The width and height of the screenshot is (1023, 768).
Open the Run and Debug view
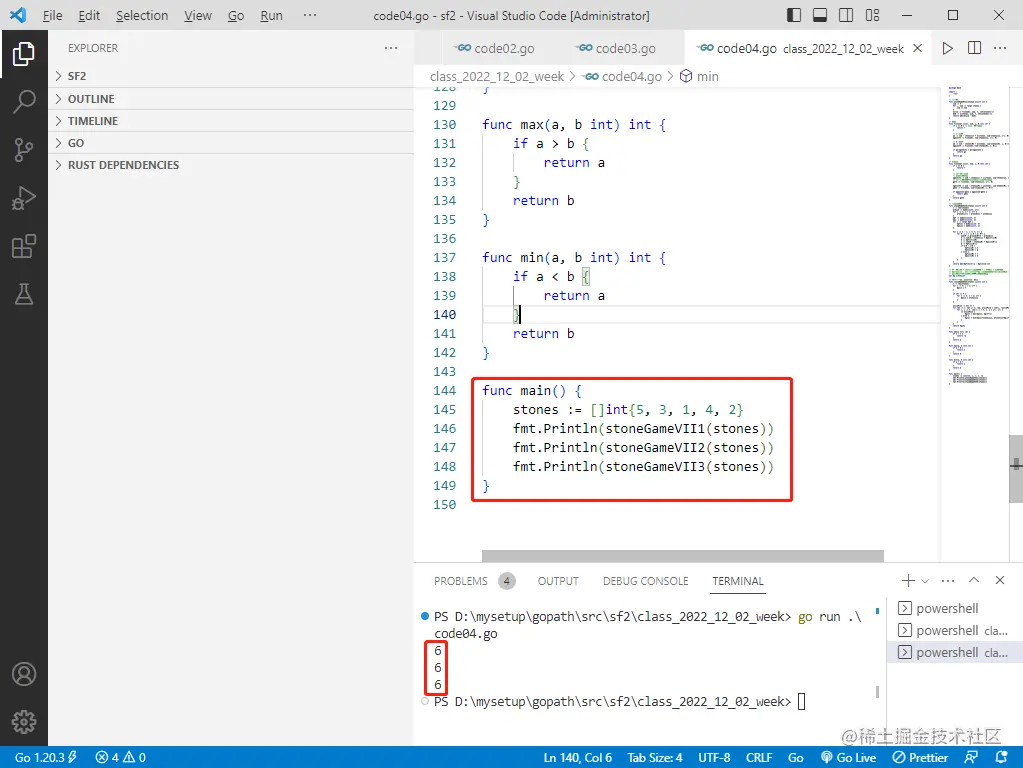pos(23,198)
